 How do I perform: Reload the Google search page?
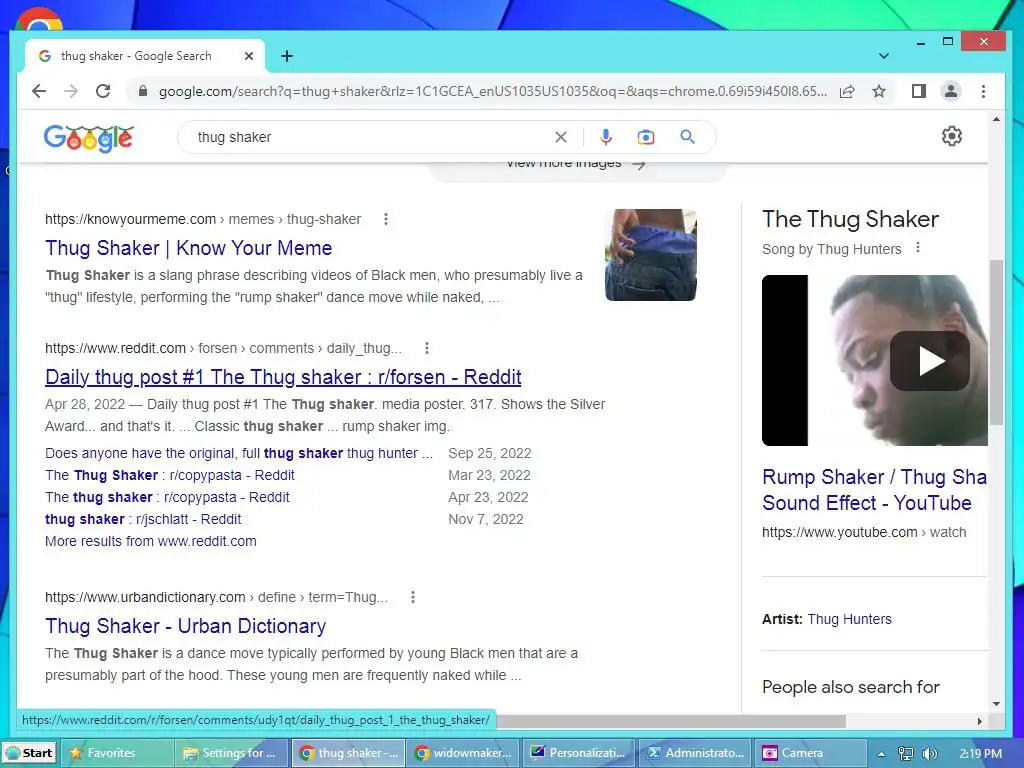(103, 91)
